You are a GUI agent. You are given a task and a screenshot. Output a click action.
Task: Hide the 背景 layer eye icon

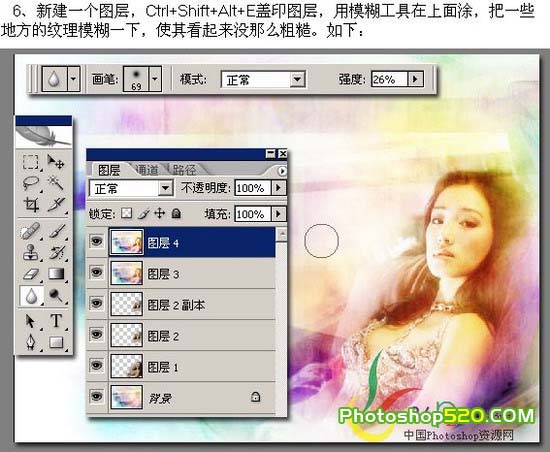(x=97, y=397)
